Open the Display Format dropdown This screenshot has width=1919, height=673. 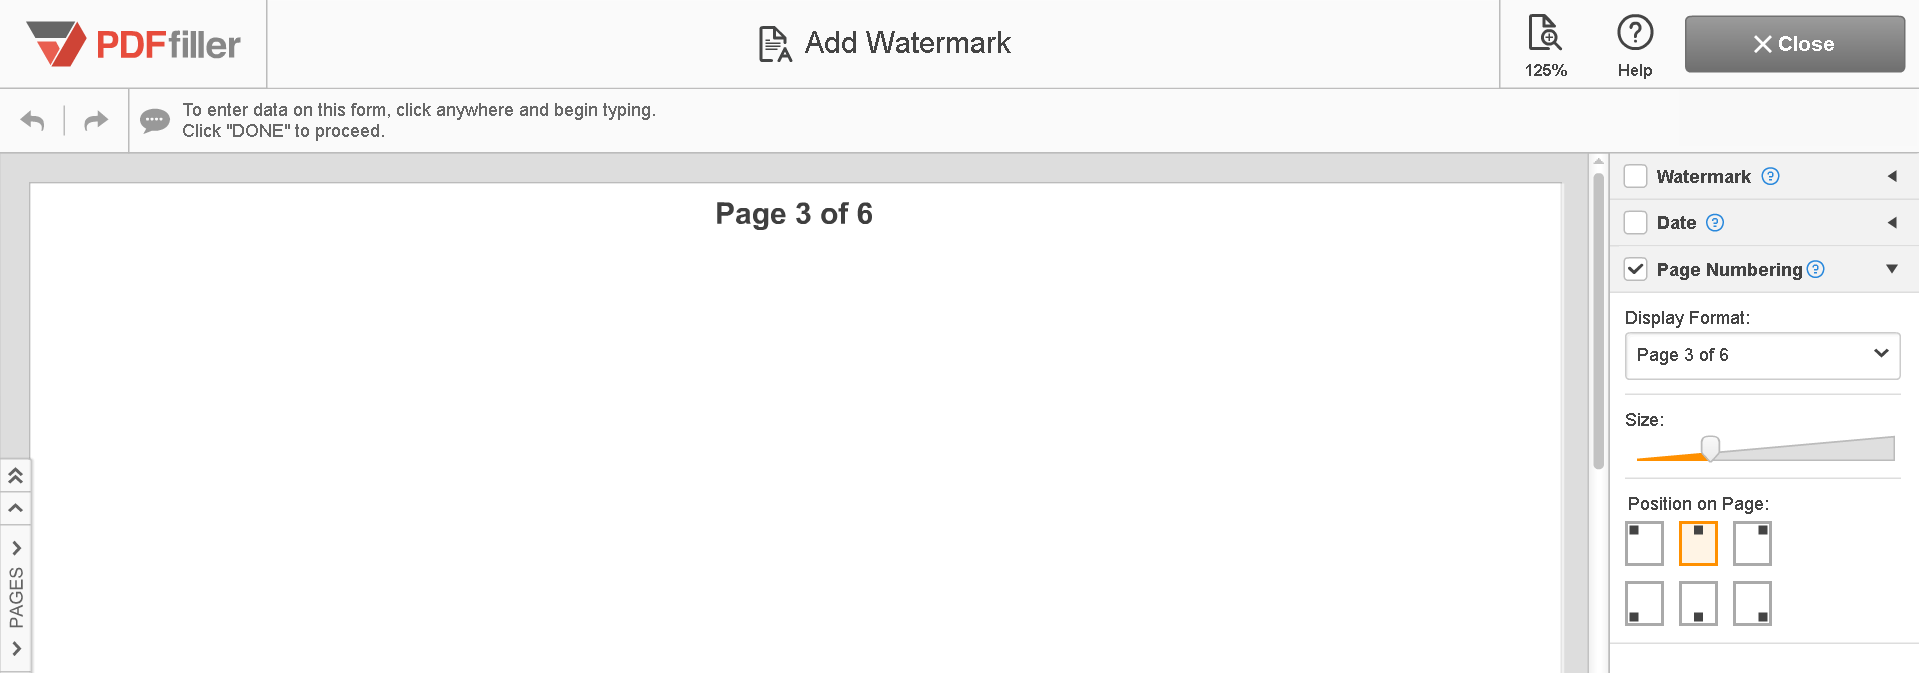click(1762, 355)
